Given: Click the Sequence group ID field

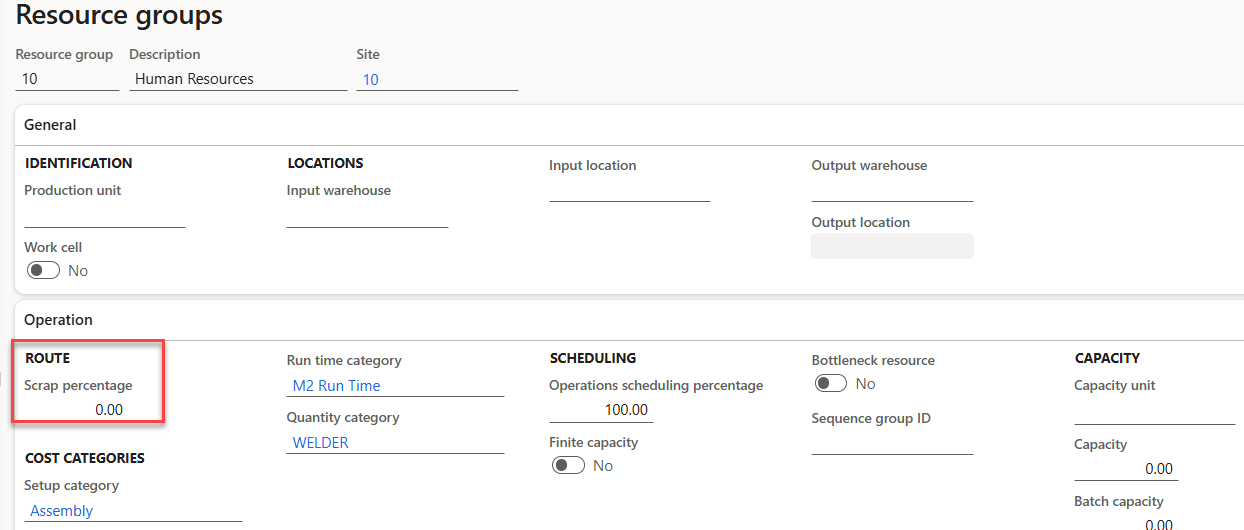Looking at the screenshot, I should [892, 442].
